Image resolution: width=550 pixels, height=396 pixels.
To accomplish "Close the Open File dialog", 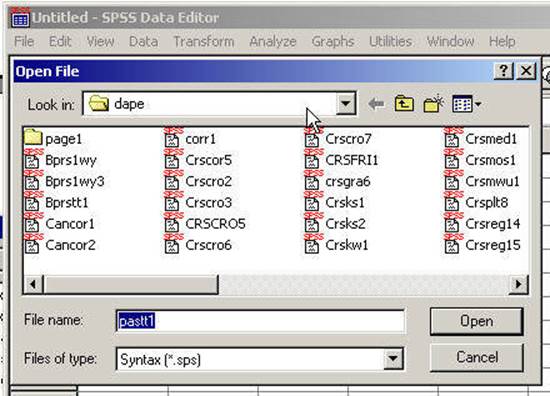I will click(526, 71).
